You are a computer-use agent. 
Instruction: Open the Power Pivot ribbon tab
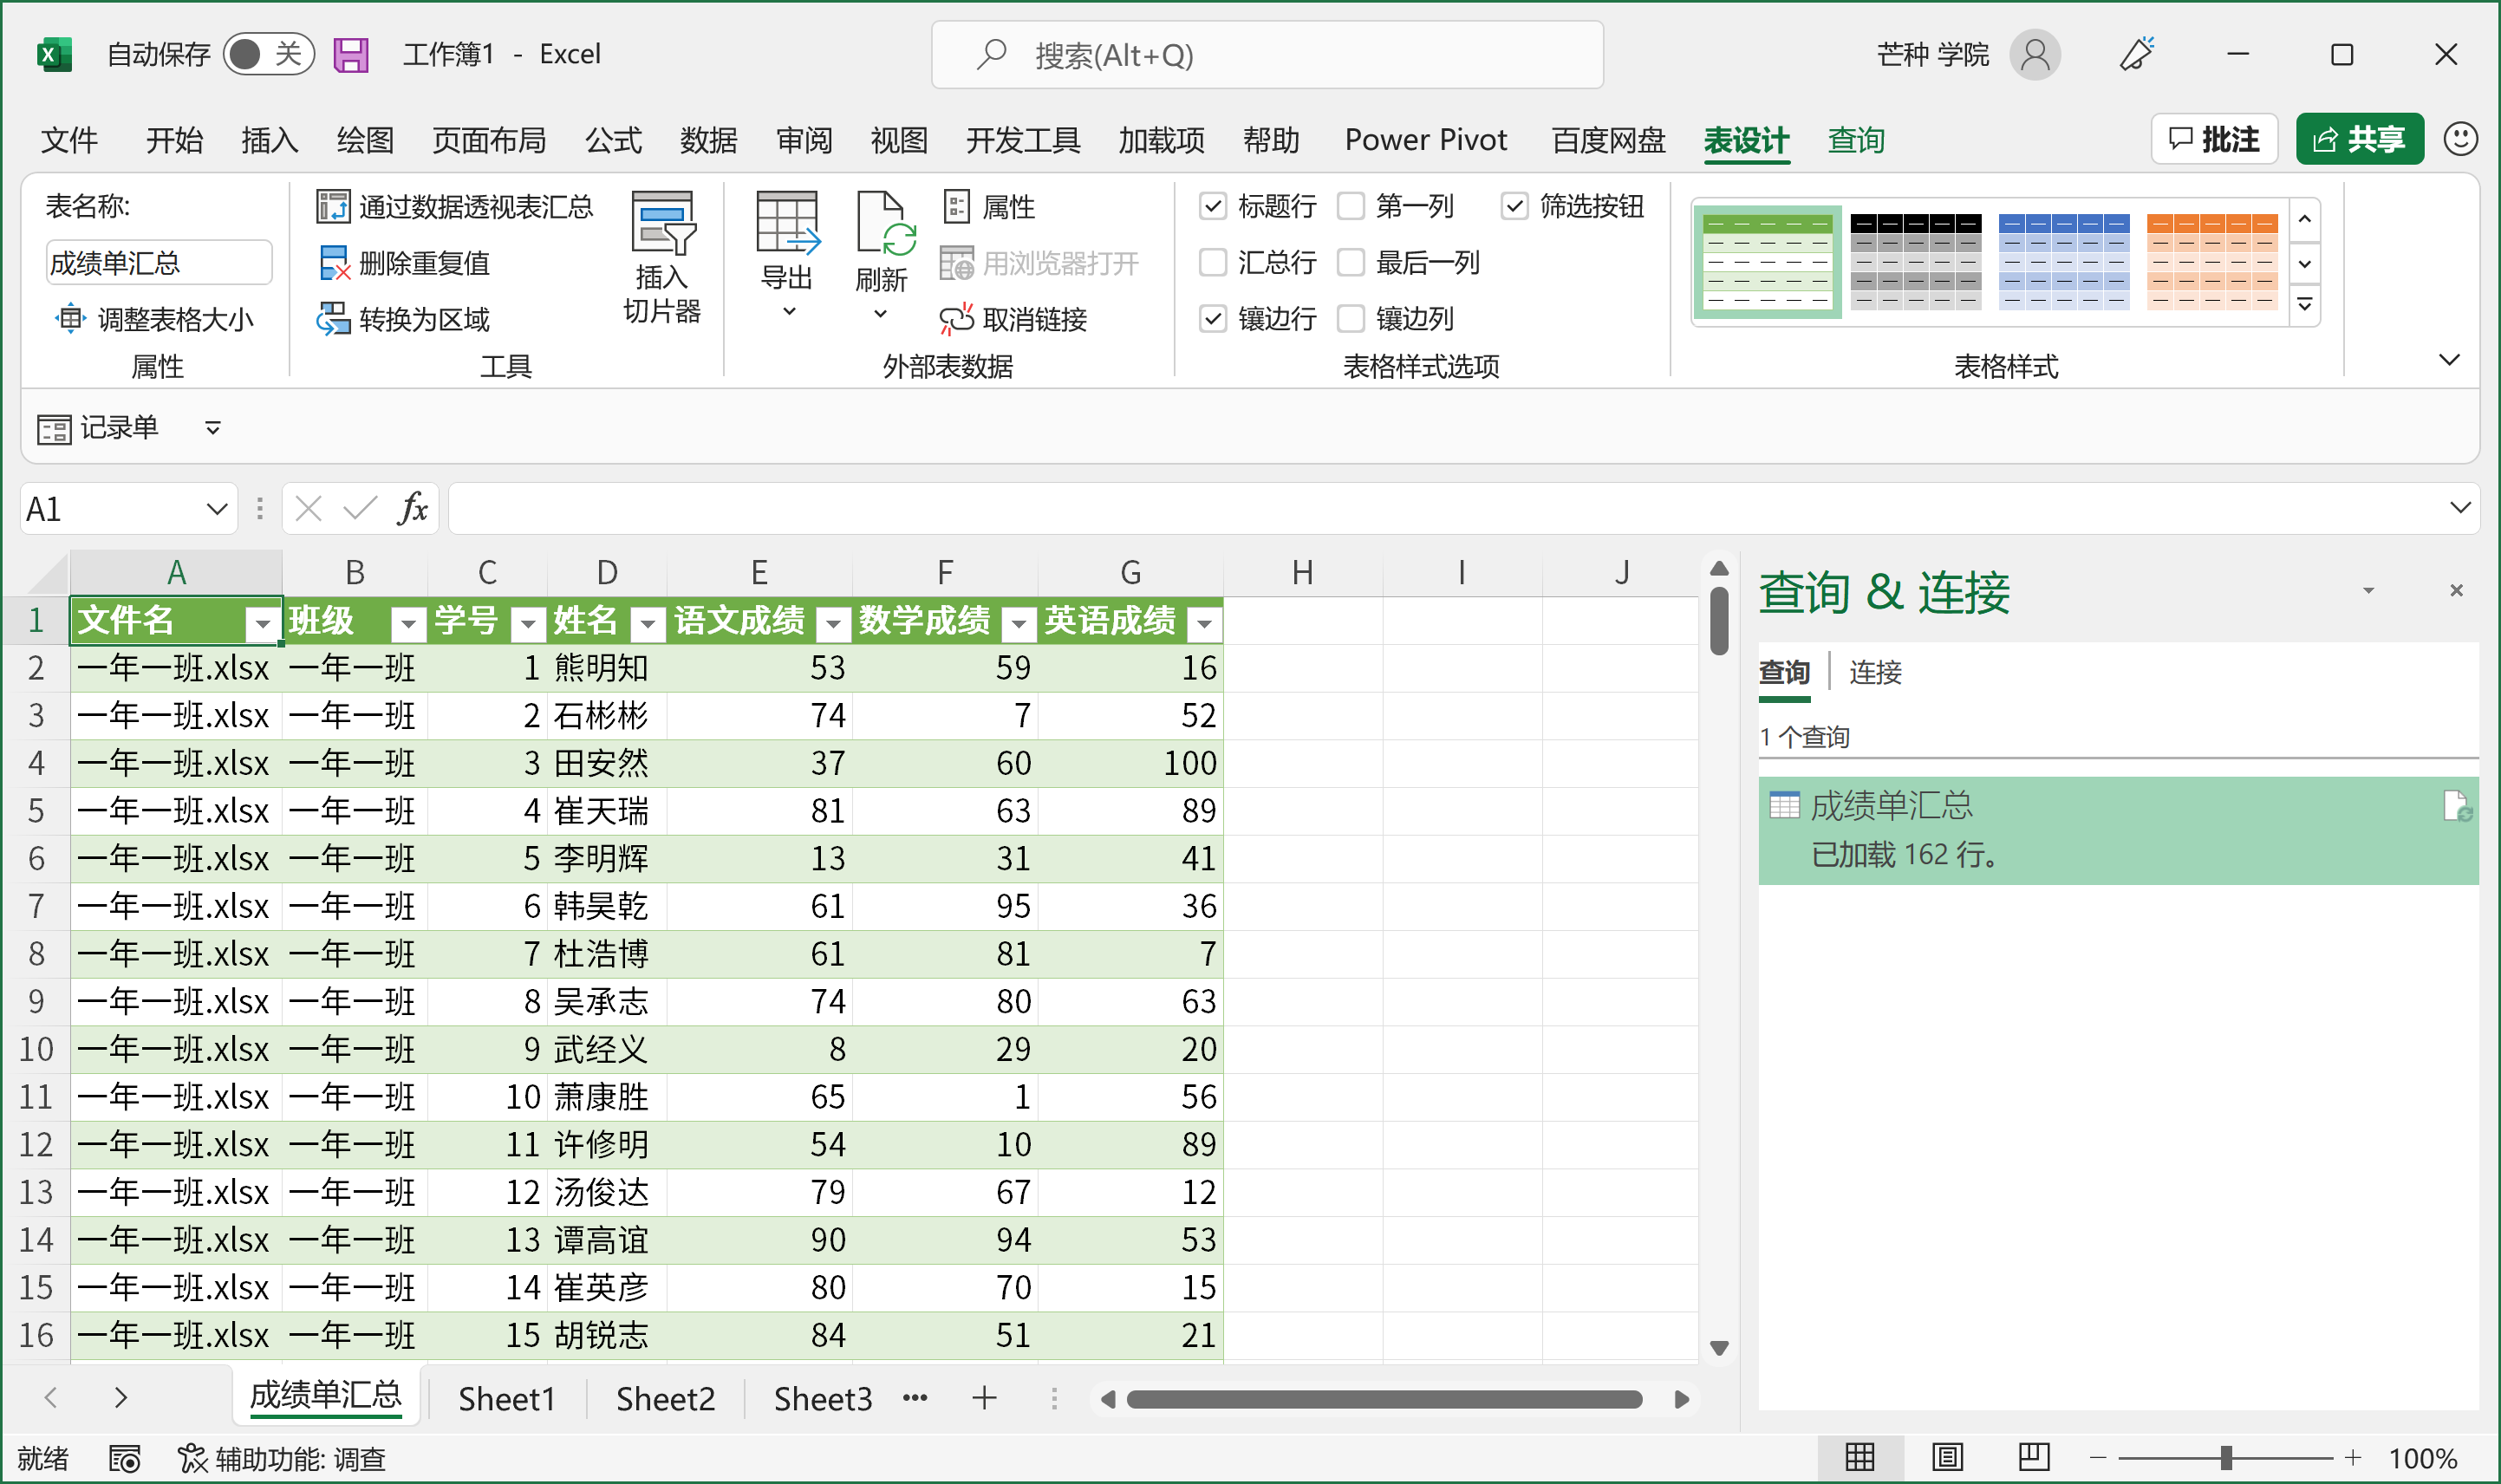tap(1424, 140)
